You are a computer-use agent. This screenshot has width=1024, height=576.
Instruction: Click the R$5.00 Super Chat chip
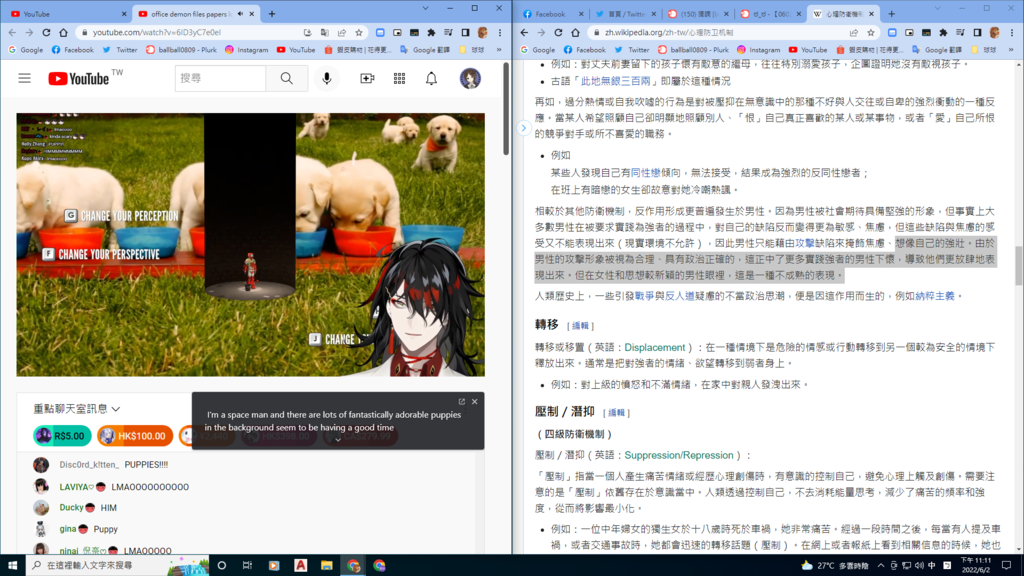[62, 436]
